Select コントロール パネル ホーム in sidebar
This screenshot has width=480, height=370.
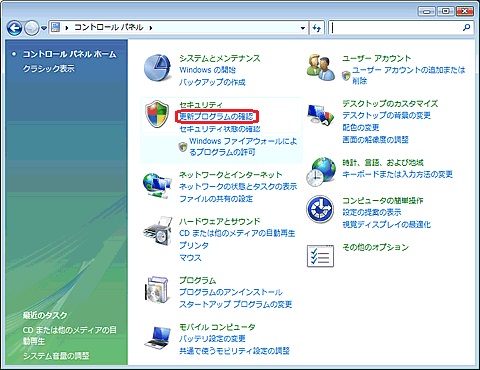tap(69, 54)
